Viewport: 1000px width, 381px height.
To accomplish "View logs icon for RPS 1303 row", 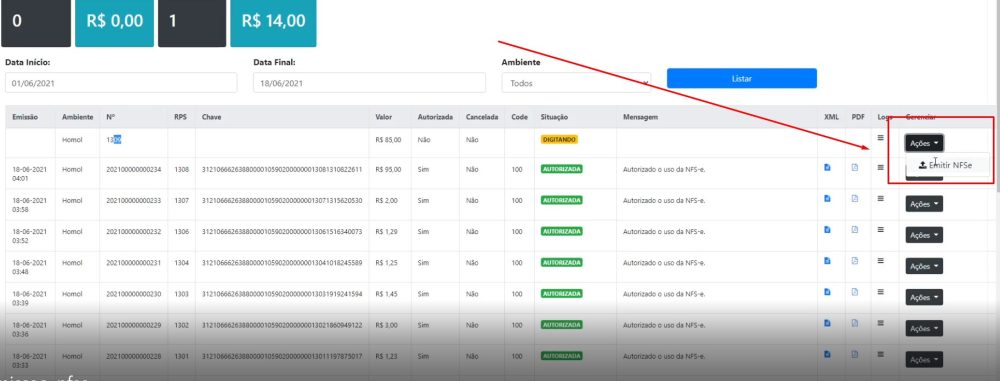I will coord(881,292).
